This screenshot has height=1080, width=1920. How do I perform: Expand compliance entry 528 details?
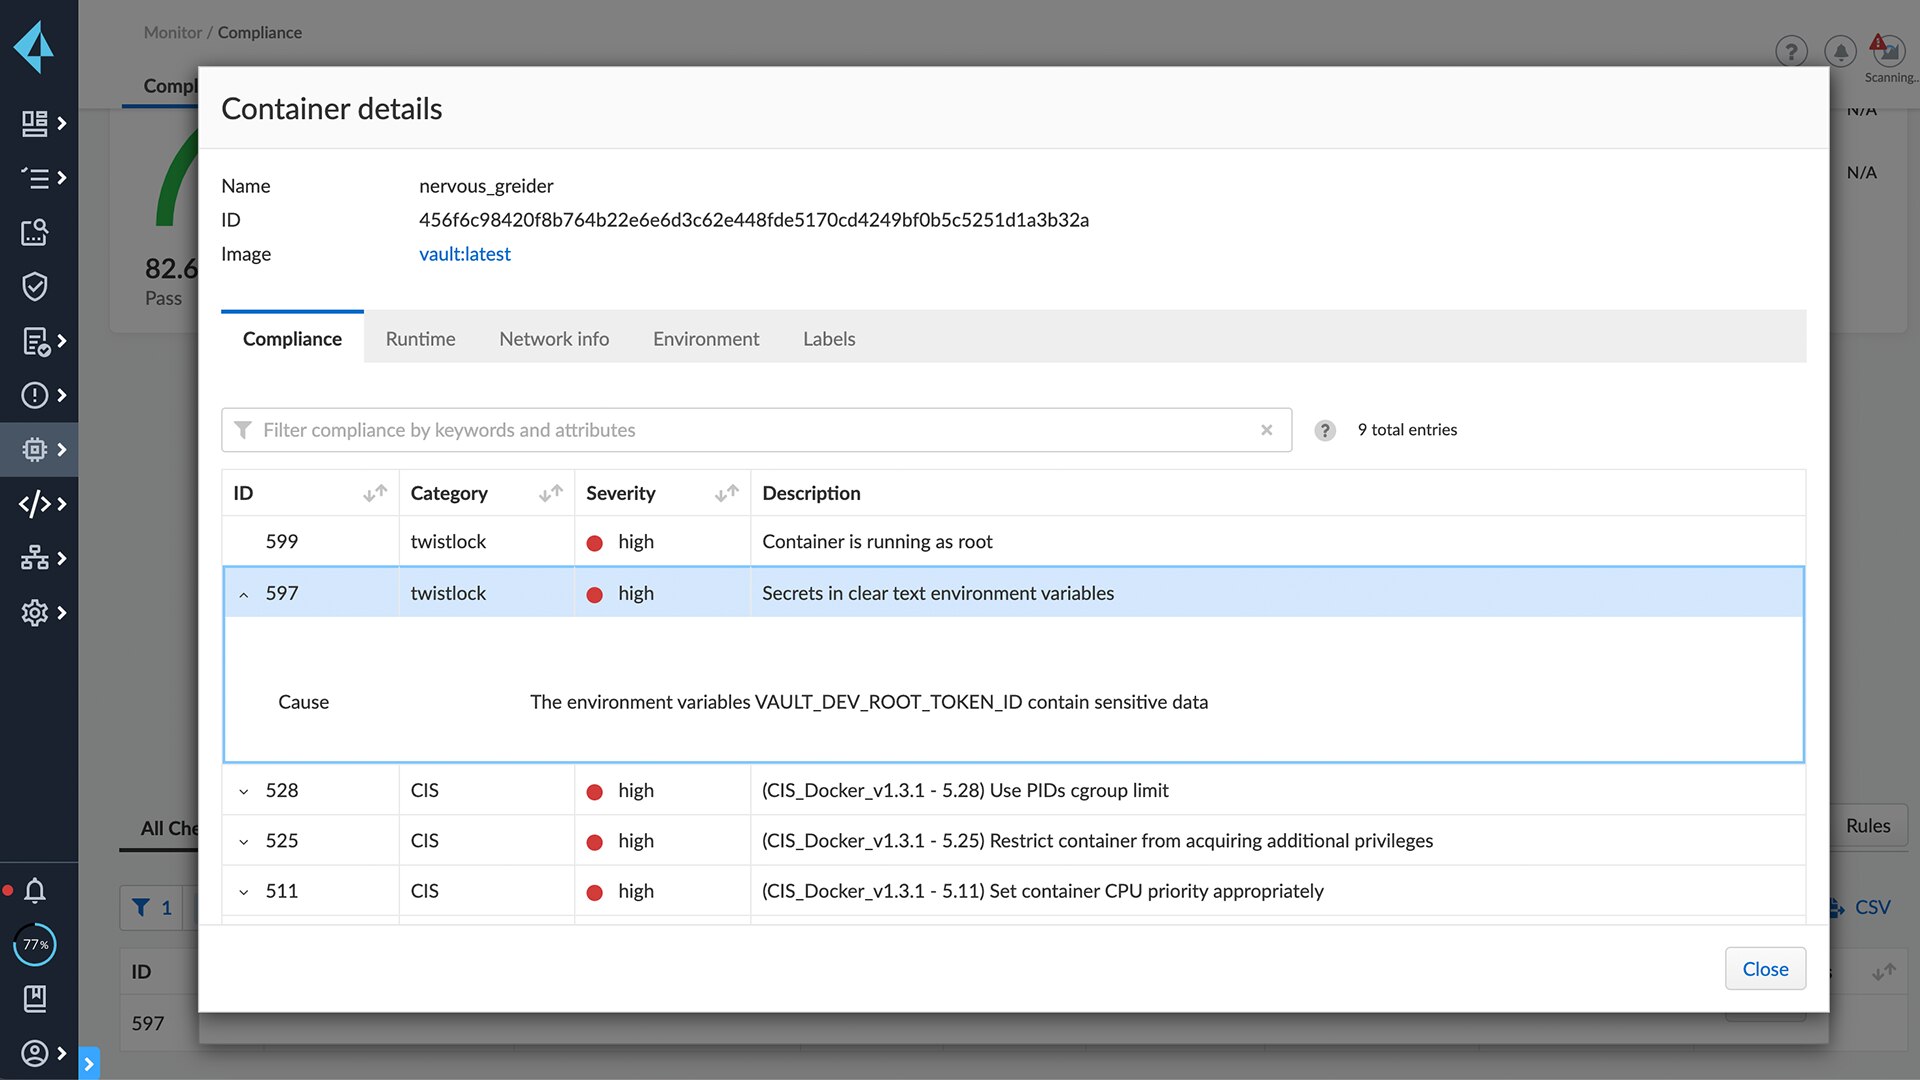point(243,790)
